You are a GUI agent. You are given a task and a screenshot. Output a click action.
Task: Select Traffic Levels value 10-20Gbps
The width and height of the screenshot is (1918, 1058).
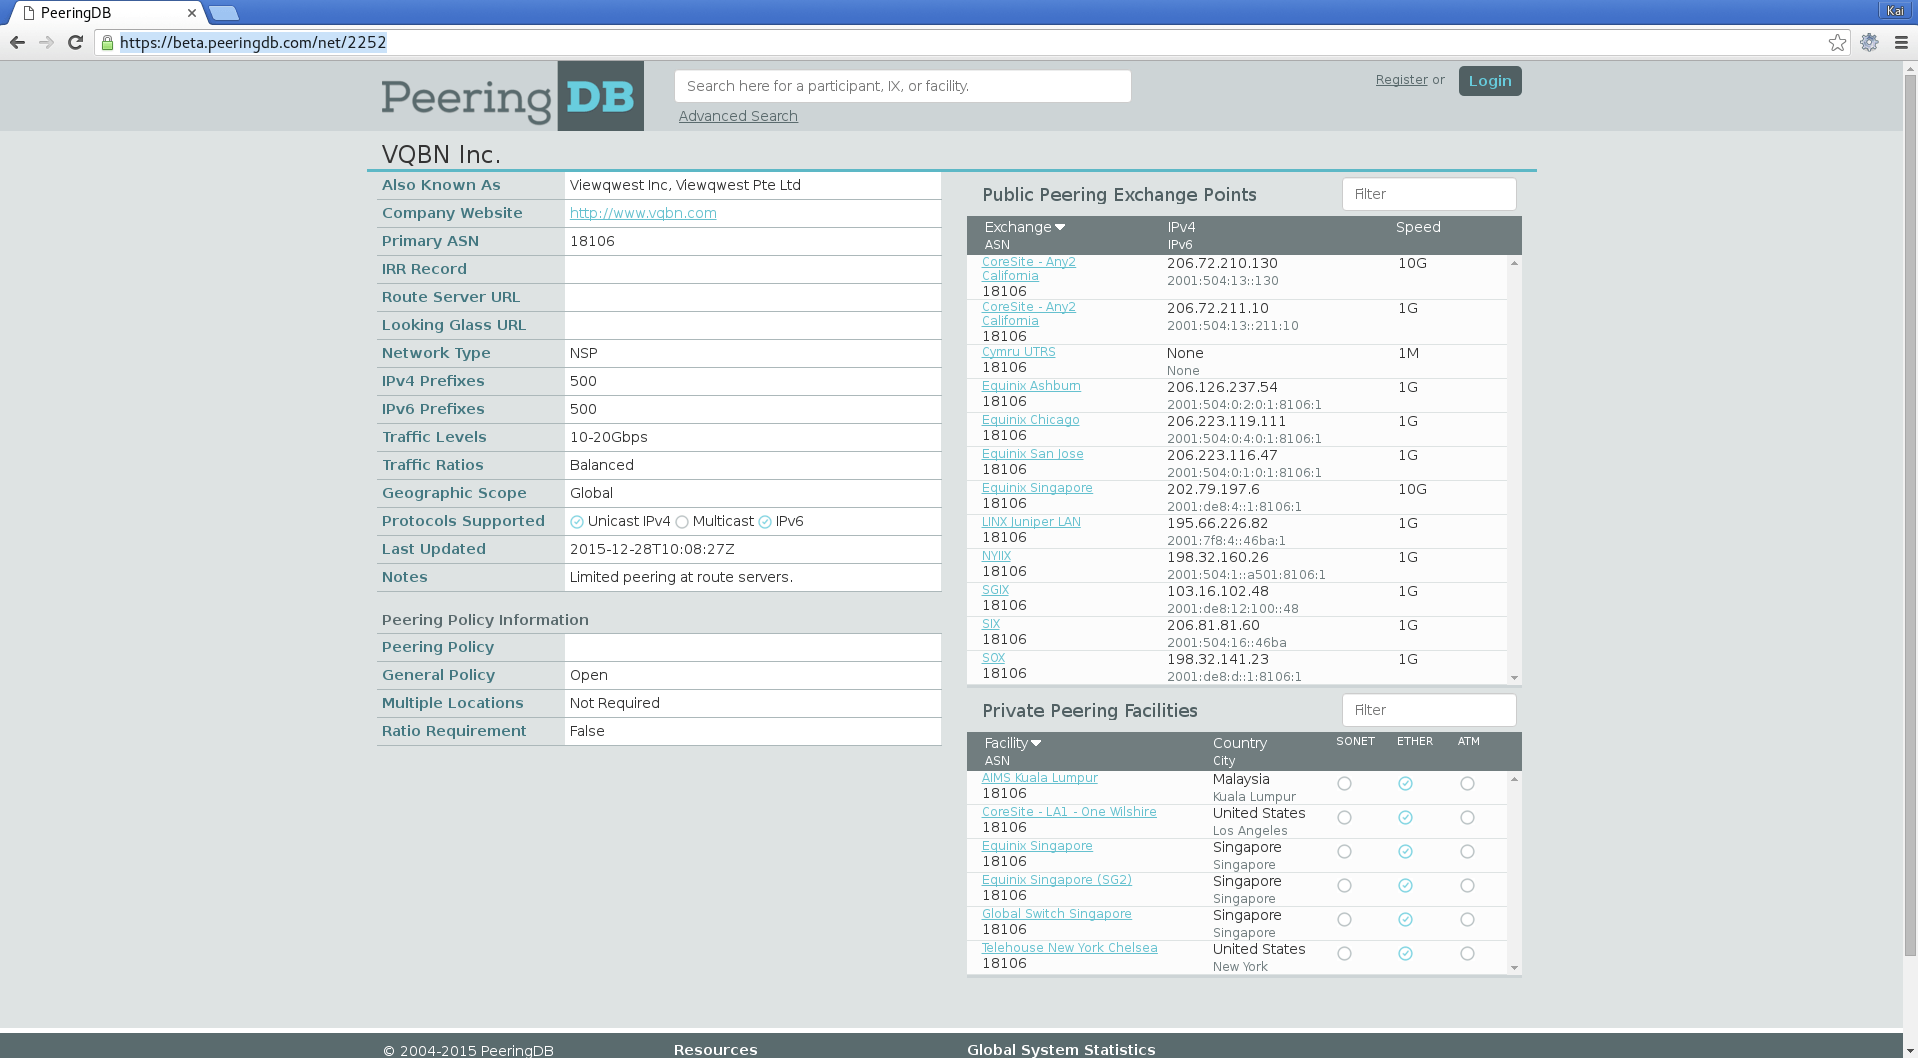coord(608,437)
